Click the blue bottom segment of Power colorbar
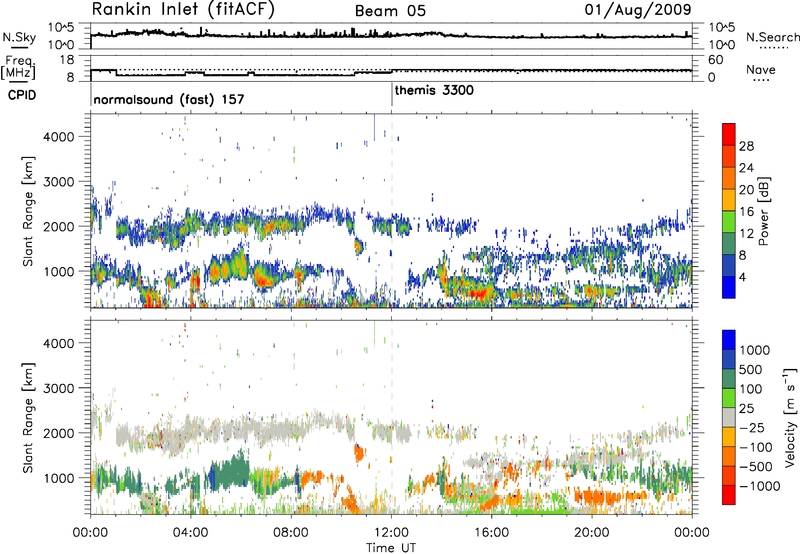 coord(729,287)
